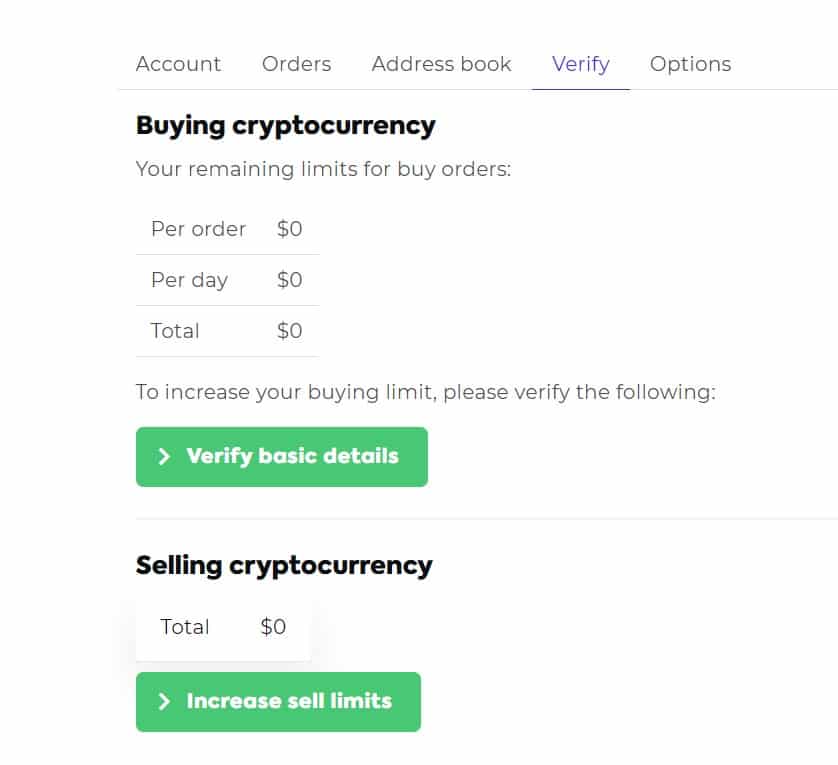Open the Account tab
This screenshot has width=838, height=765.
point(178,64)
